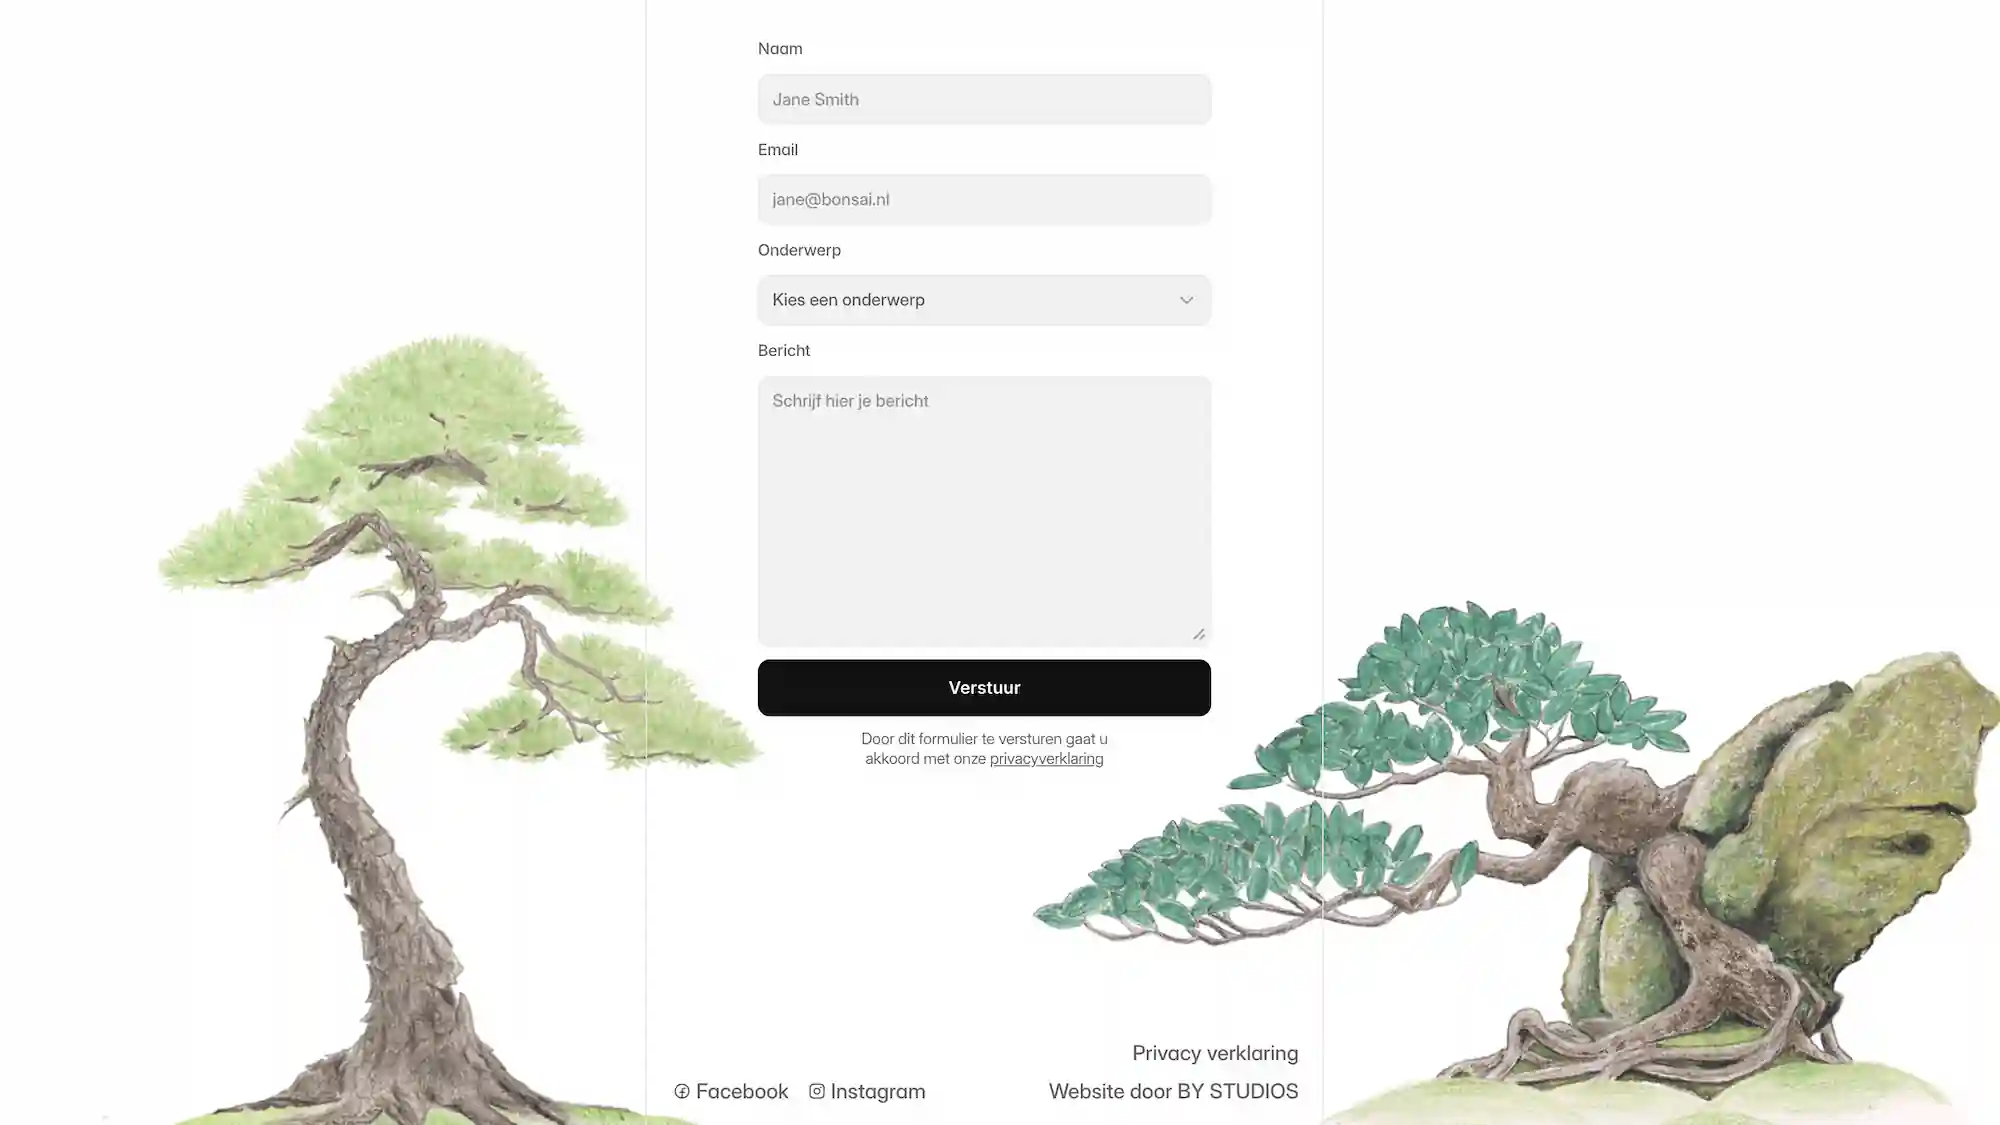Click the Bericht label above the textarea
This screenshot has height=1125, width=2000.
click(784, 351)
